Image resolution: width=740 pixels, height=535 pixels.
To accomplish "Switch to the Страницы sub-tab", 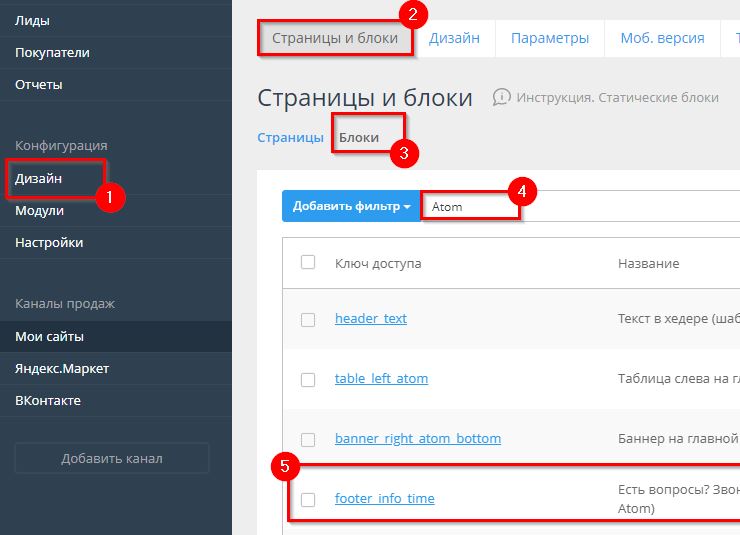I will click(x=290, y=138).
